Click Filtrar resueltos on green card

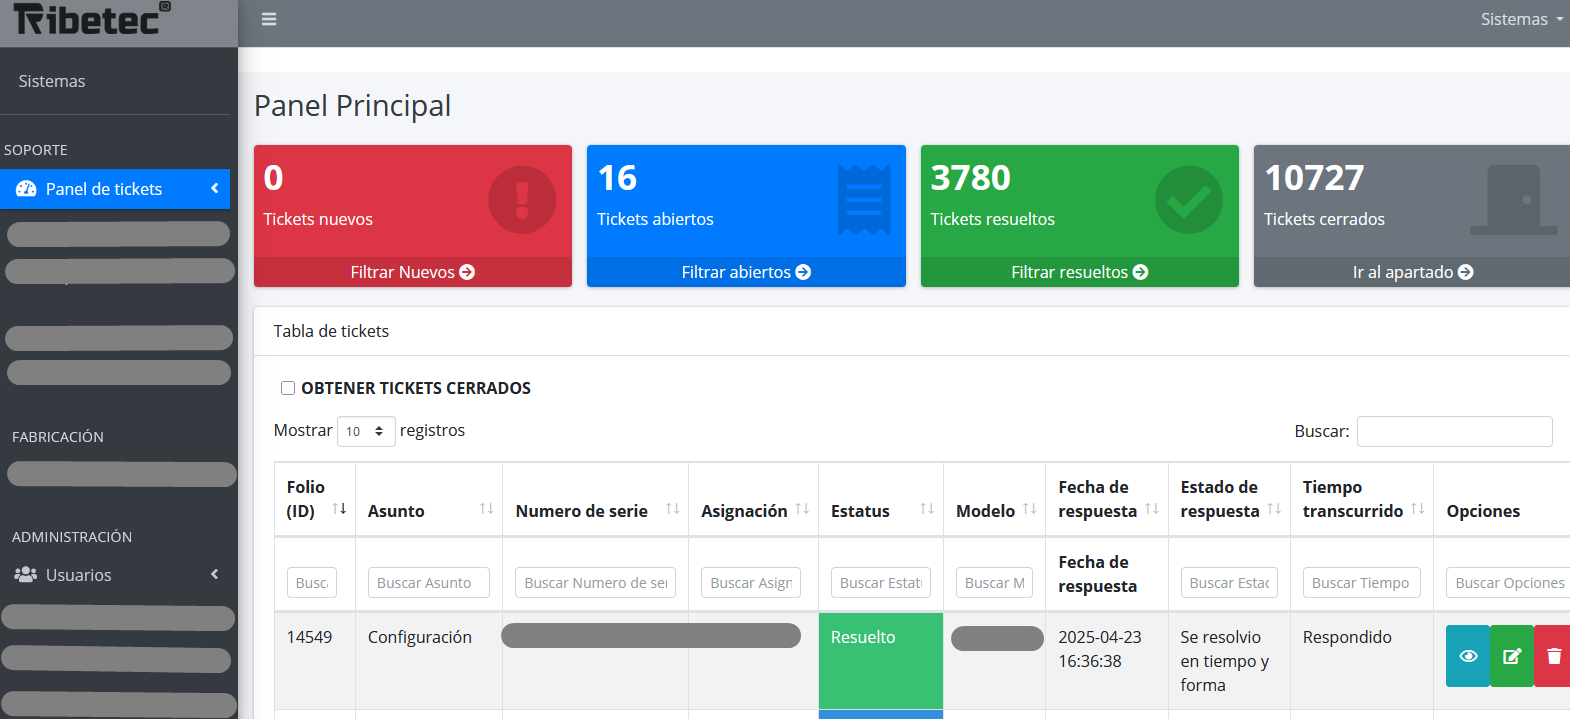[1079, 272]
